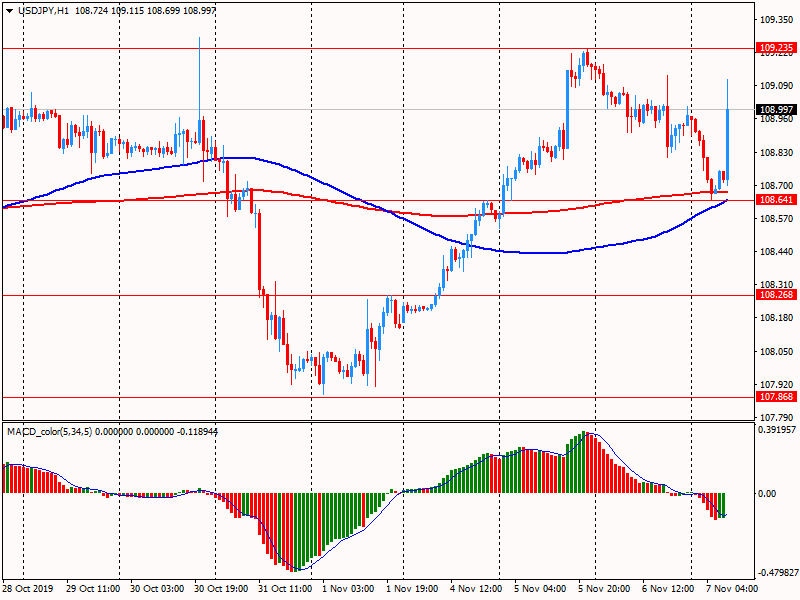Click the triangle arrow beside USDJPY,H1
The height and width of the screenshot is (600, 800).
pyautogui.click(x=10, y=9)
